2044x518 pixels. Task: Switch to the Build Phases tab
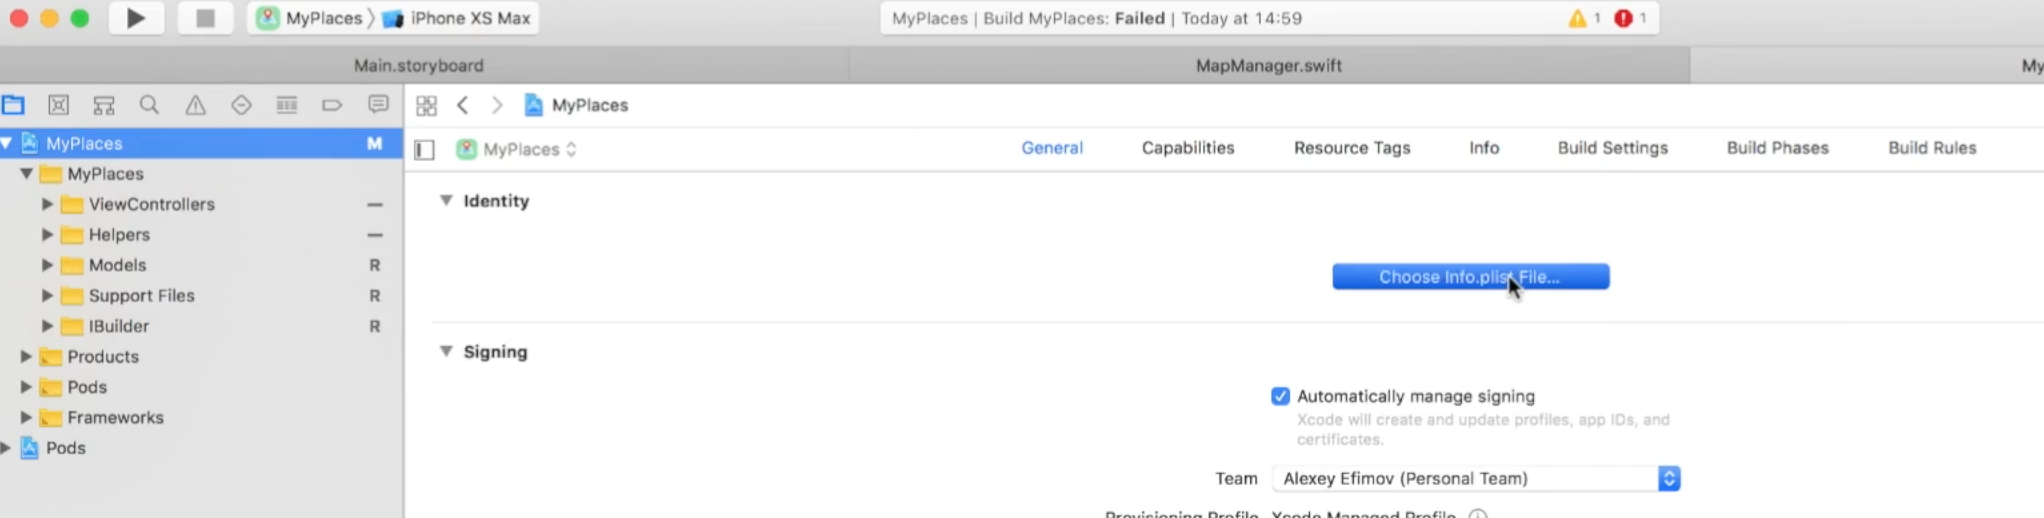1778,148
